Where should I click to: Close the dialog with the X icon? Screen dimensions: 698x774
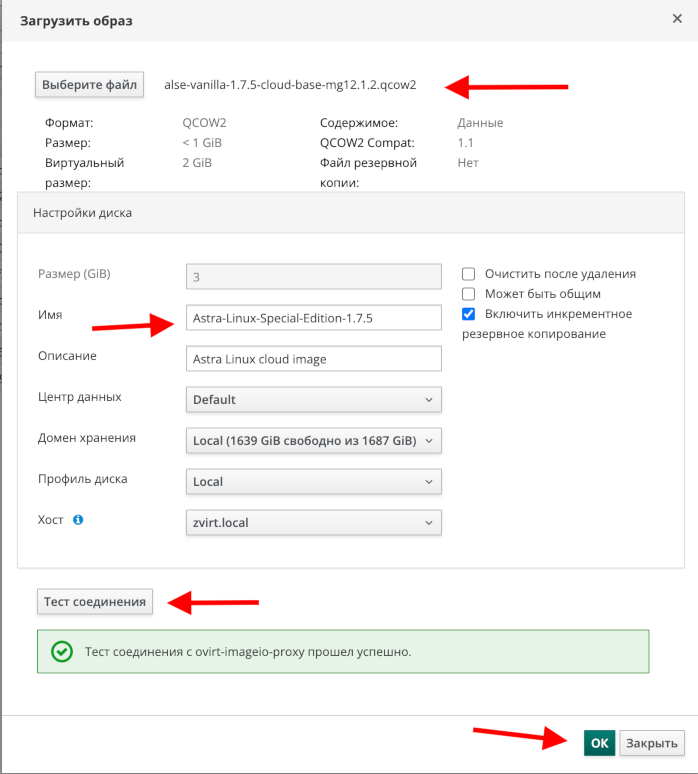click(x=677, y=19)
